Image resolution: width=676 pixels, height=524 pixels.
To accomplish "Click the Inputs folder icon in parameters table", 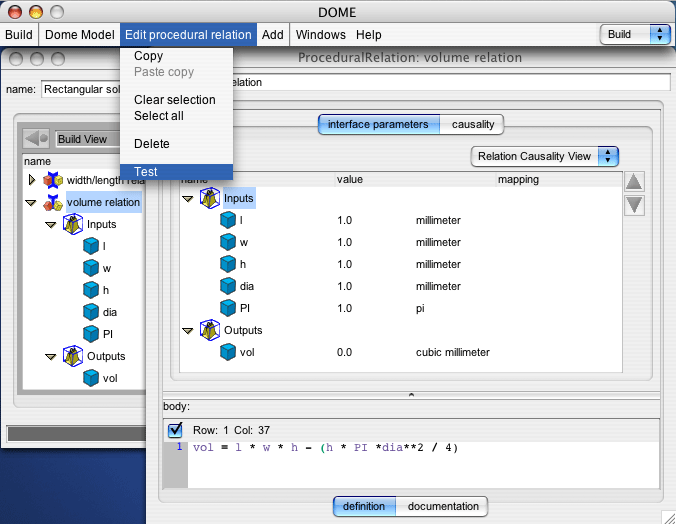I will pos(210,198).
